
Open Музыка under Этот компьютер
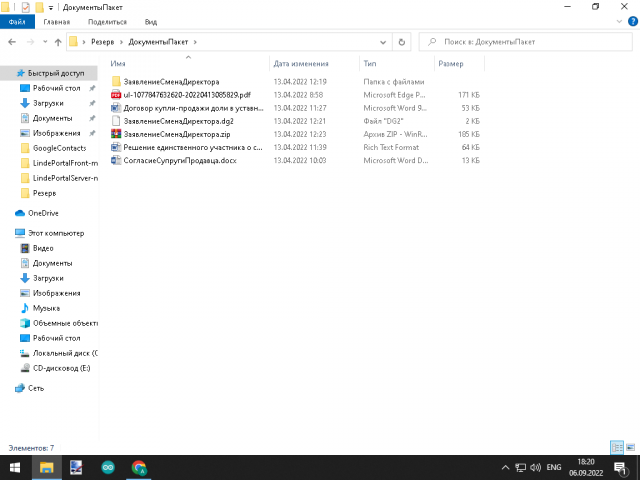(x=46, y=308)
